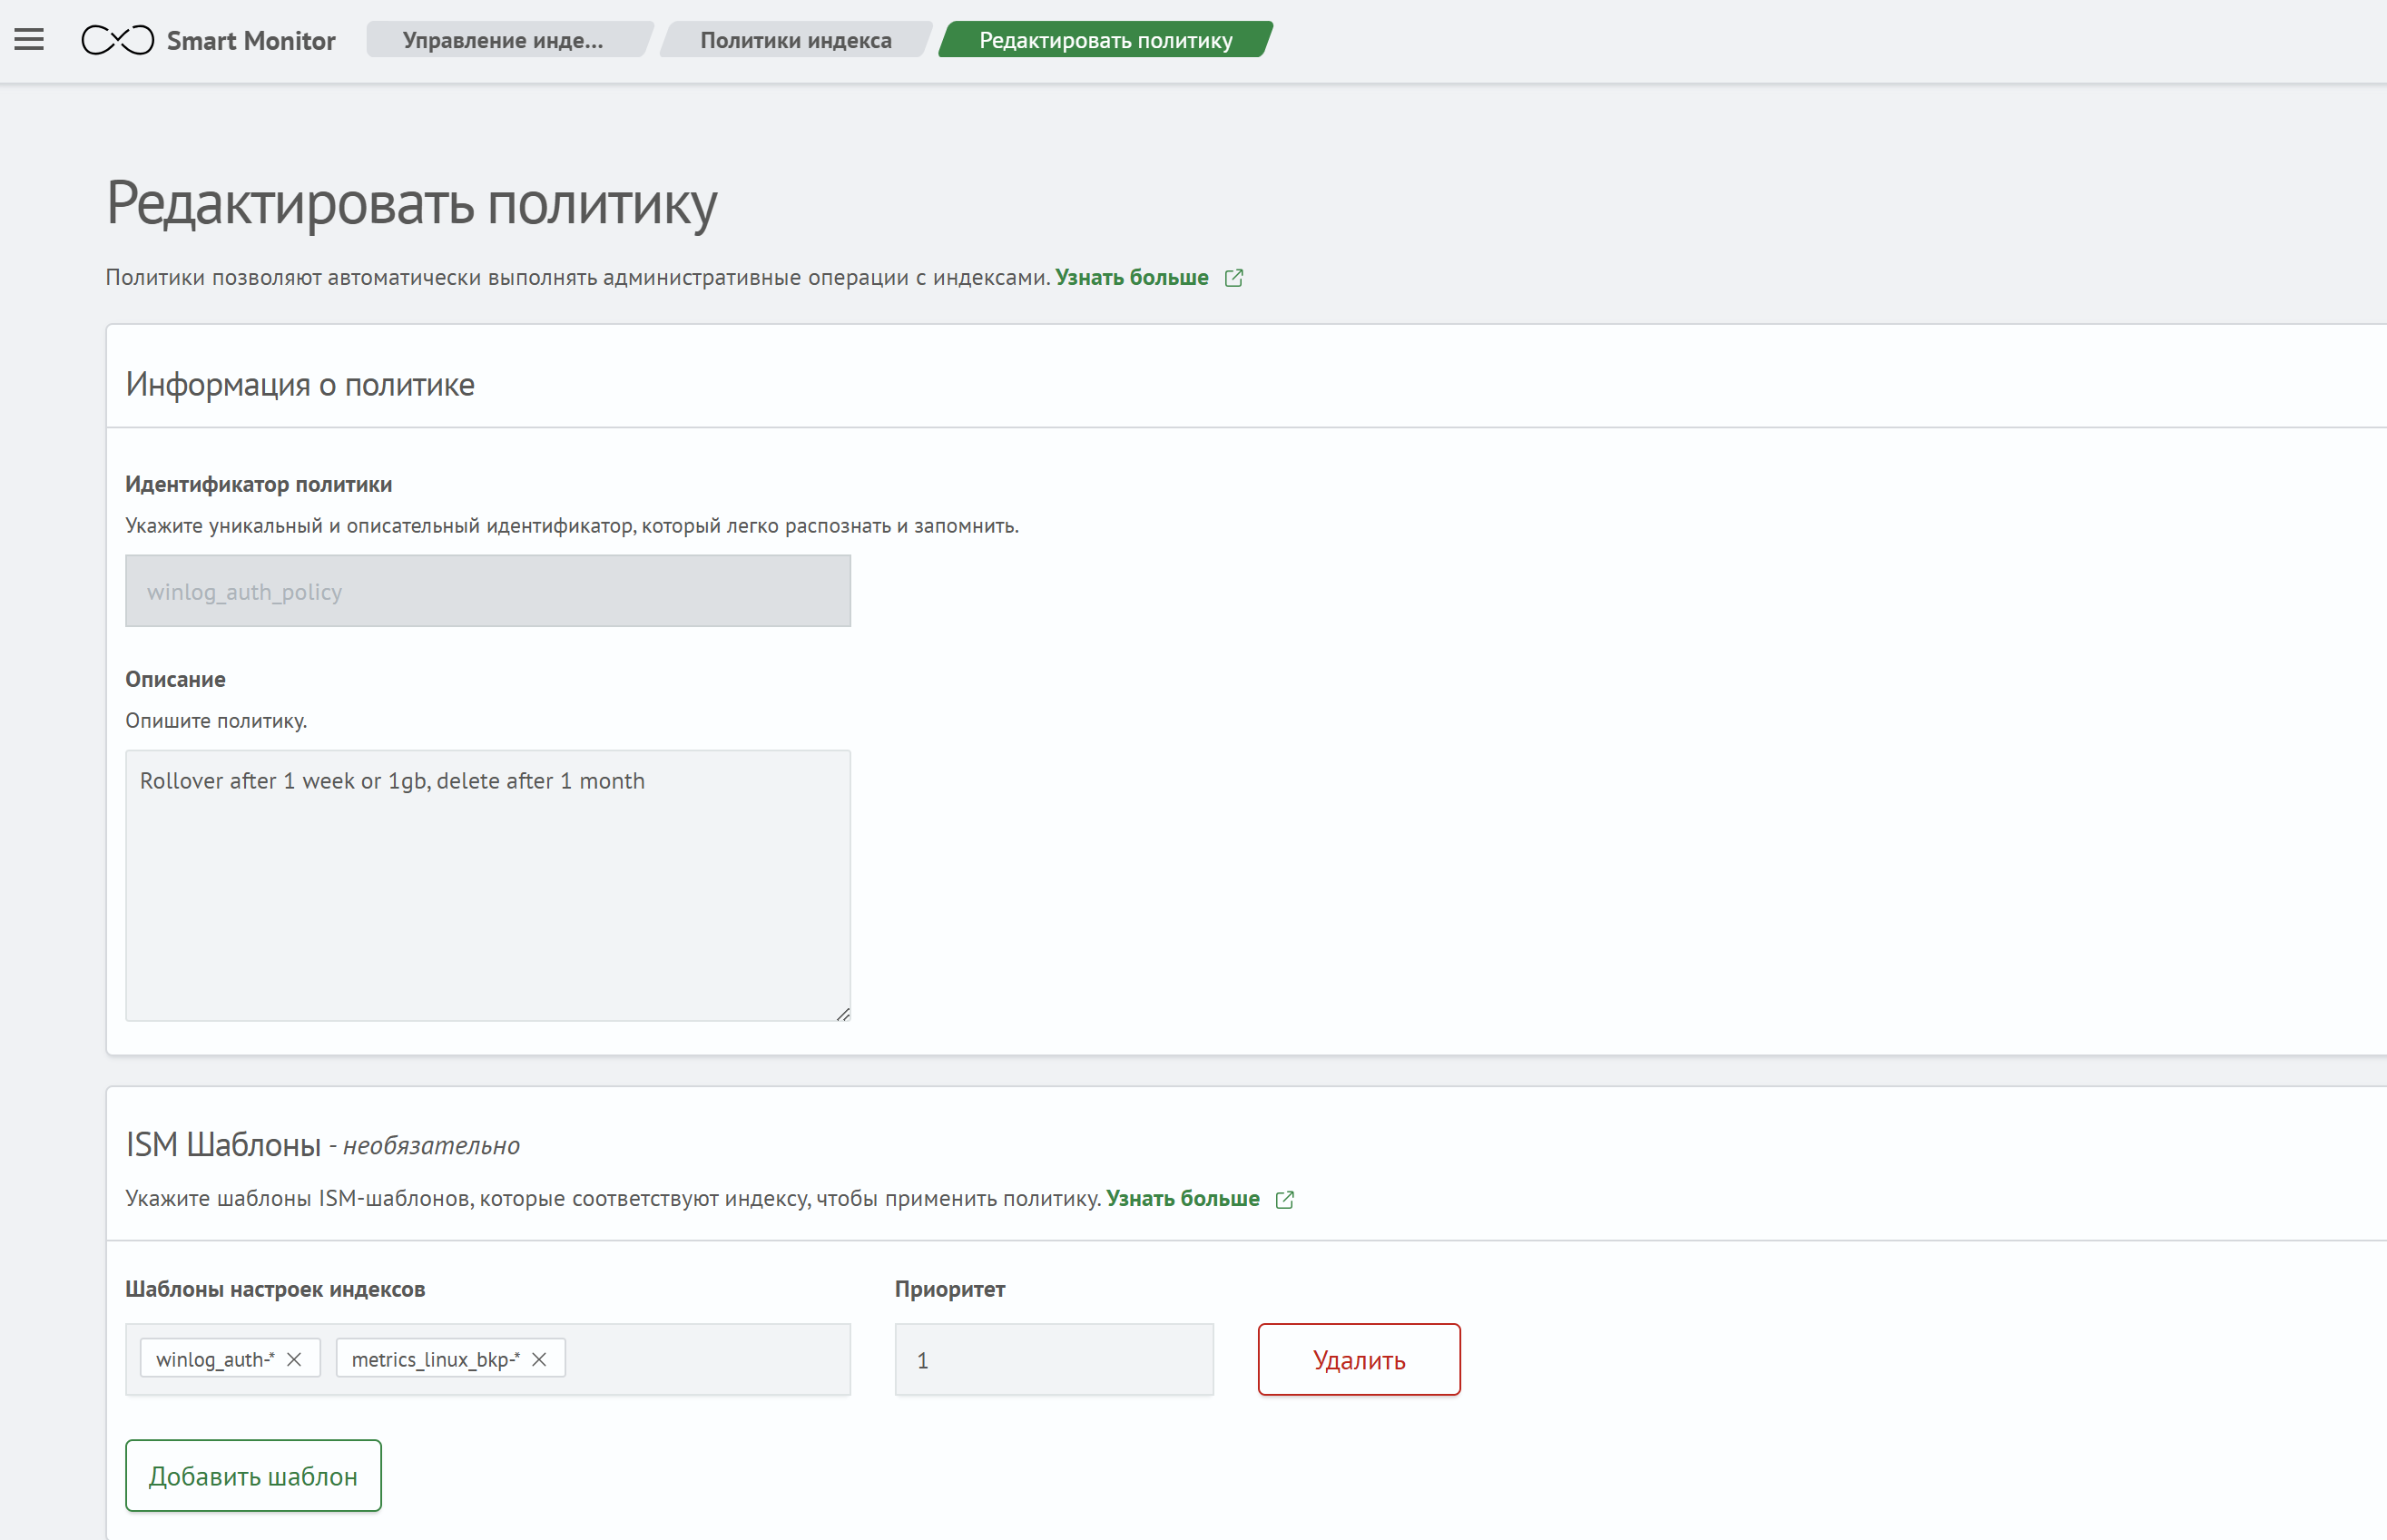The height and width of the screenshot is (1540, 2387).
Task: Click external link icon in ISM templates section
Action: tap(1285, 1199)
